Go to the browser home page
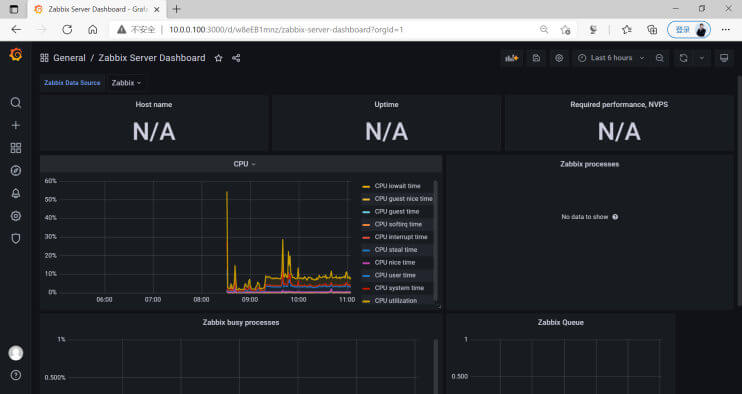742x394 pixels. pyautogui.click(x=93, y=29)
